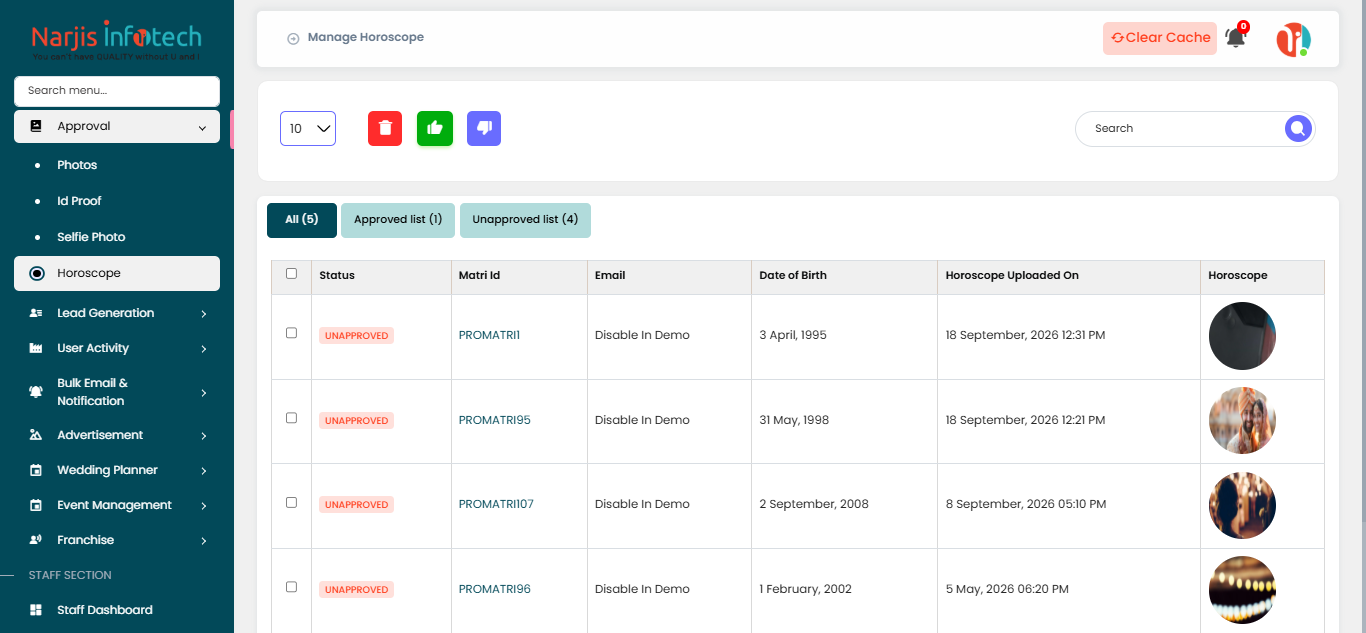Image resolution: width=1366 pixels, height=633 pixels.
Task: Expand the Lead Generation submenu
Action: [203, 313]
